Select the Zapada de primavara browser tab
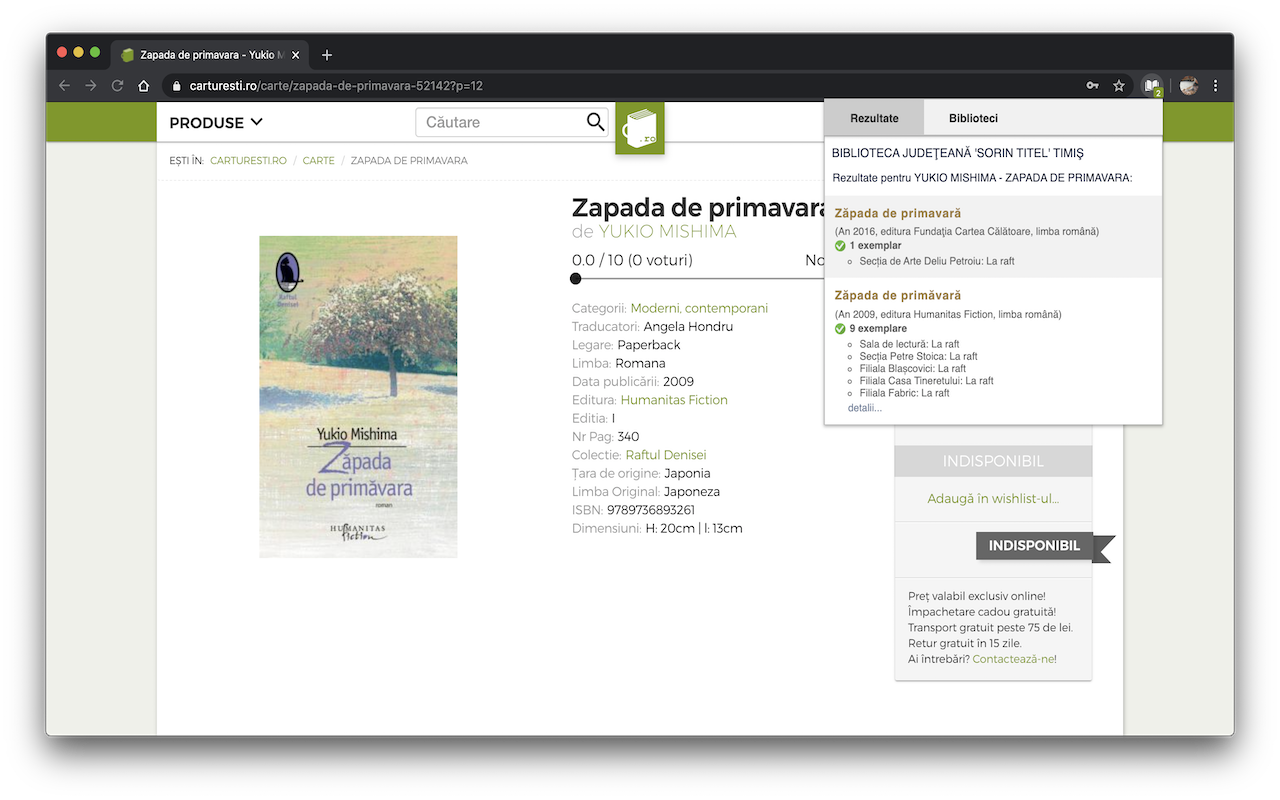The height and width of the screenshot is (800, 1280). [212, 55]
